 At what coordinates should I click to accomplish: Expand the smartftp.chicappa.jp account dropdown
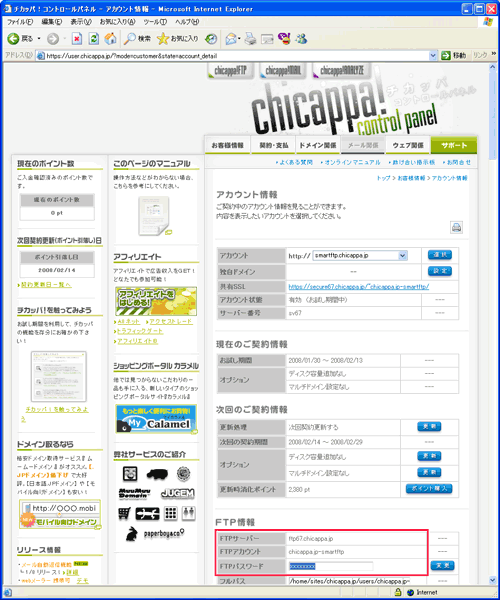(x=402, y=255)
